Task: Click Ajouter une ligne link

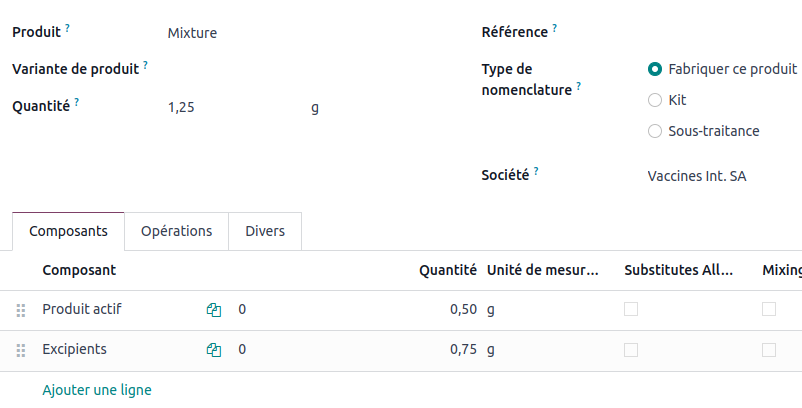Action: (97, 390)
